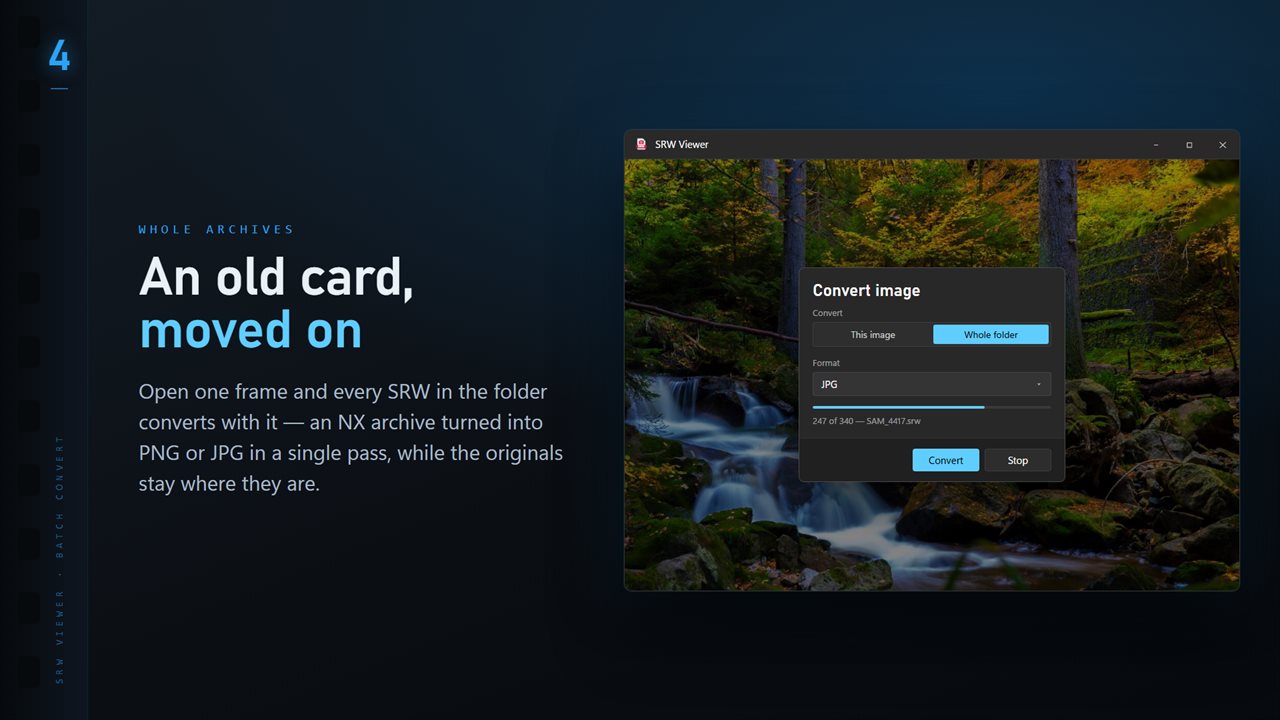Minimize the SRW Viewer window

[x=1156, y=145]
